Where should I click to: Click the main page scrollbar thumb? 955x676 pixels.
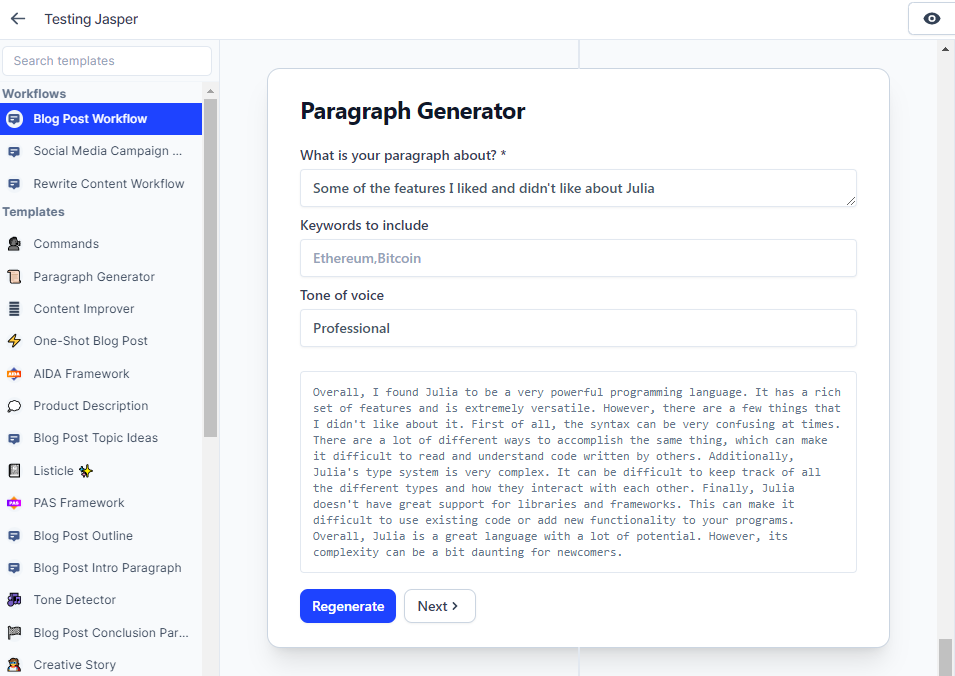tap(945, 657)
